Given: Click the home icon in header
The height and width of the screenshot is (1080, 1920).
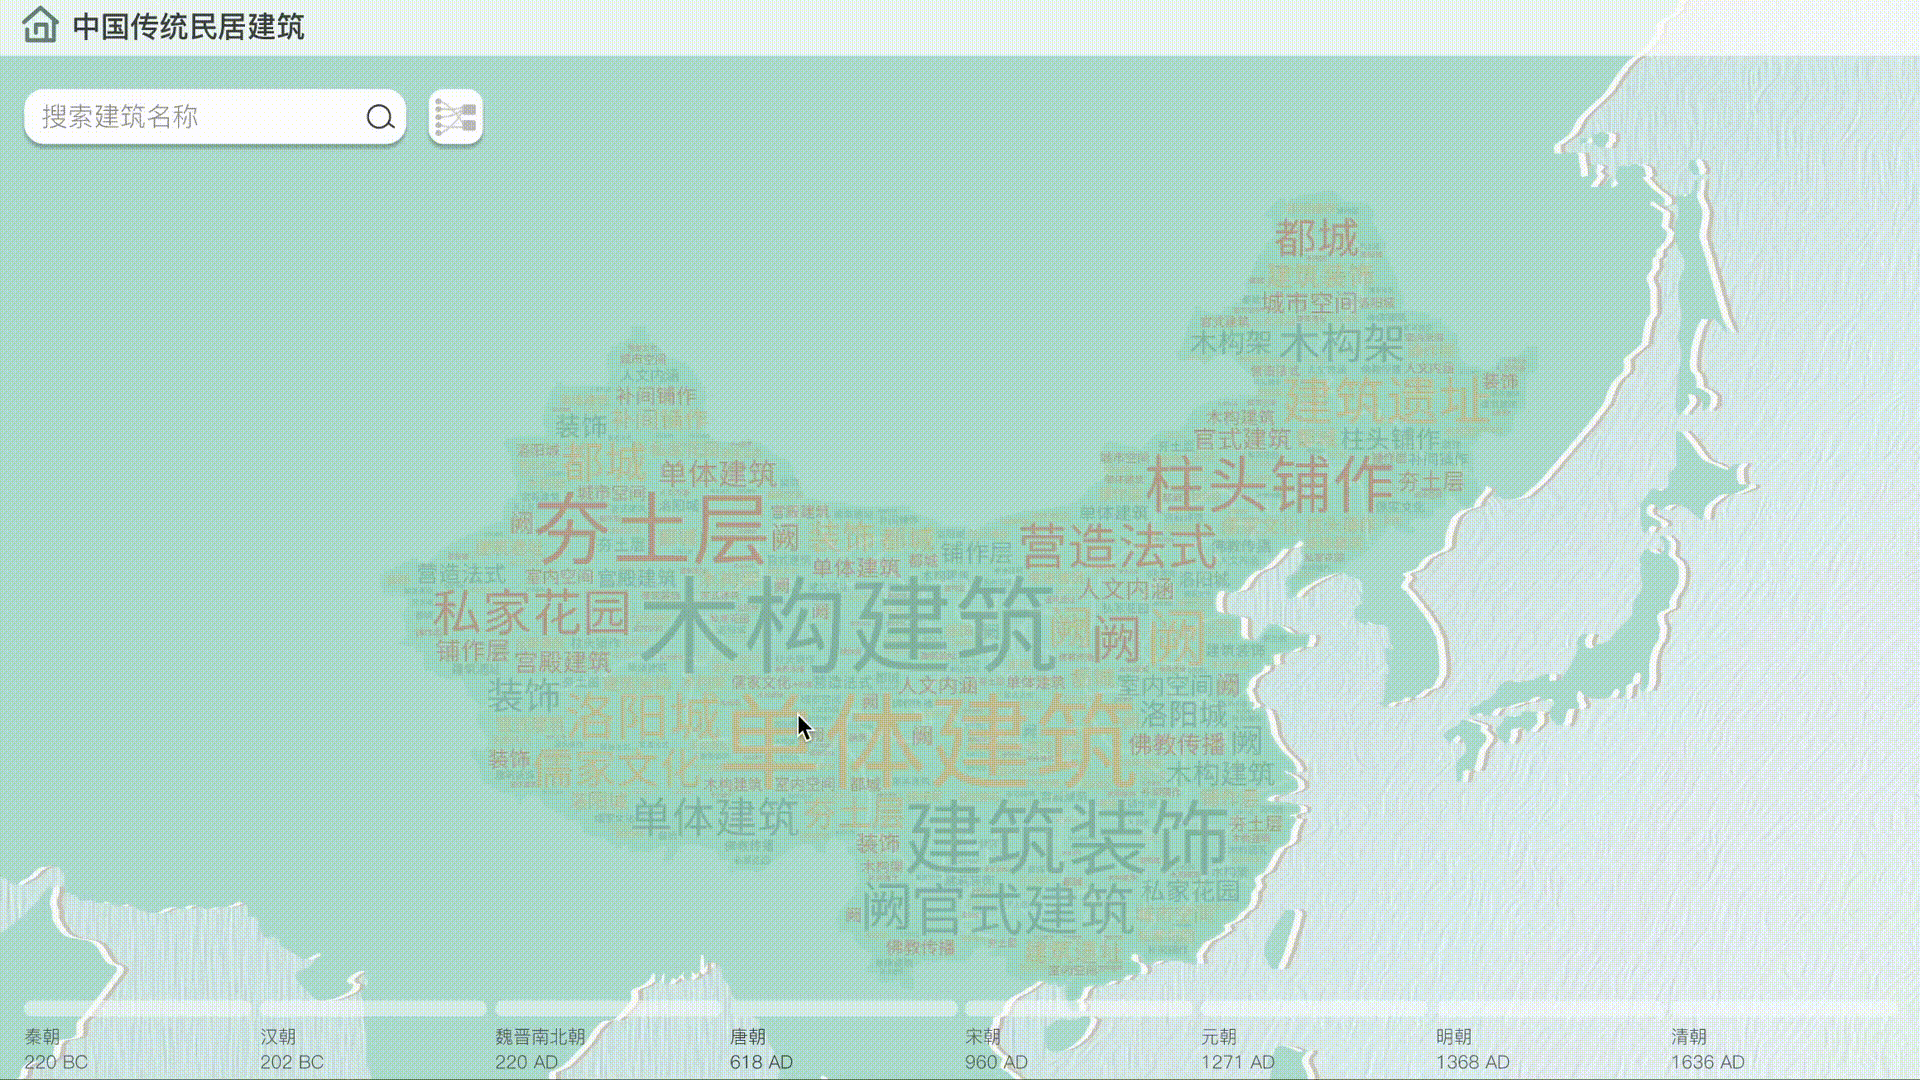Looking at the screenshot, I should point(40,25).
